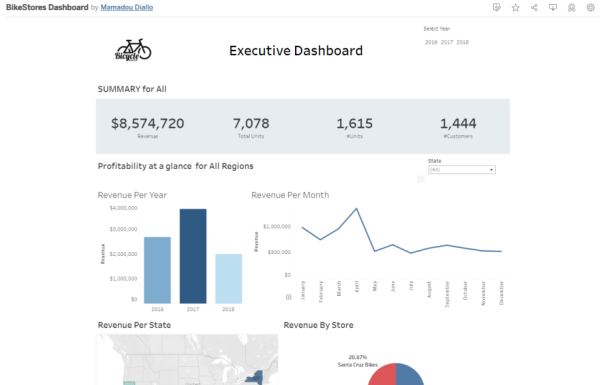Click the 1,615 #Units value
This screenshot has width=600, height=385.
click(x=354, y=123)
